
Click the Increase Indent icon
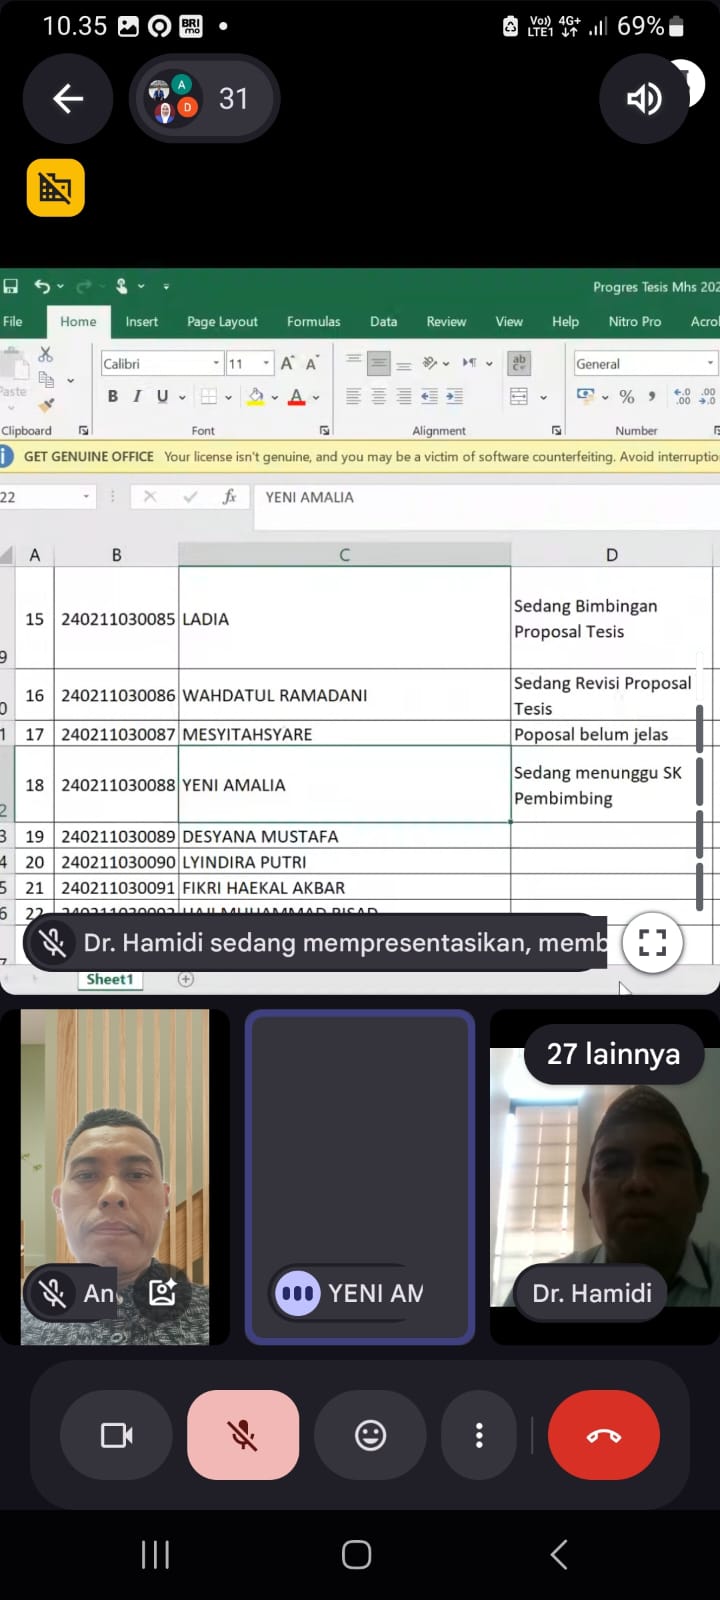[x=454, y=397]
